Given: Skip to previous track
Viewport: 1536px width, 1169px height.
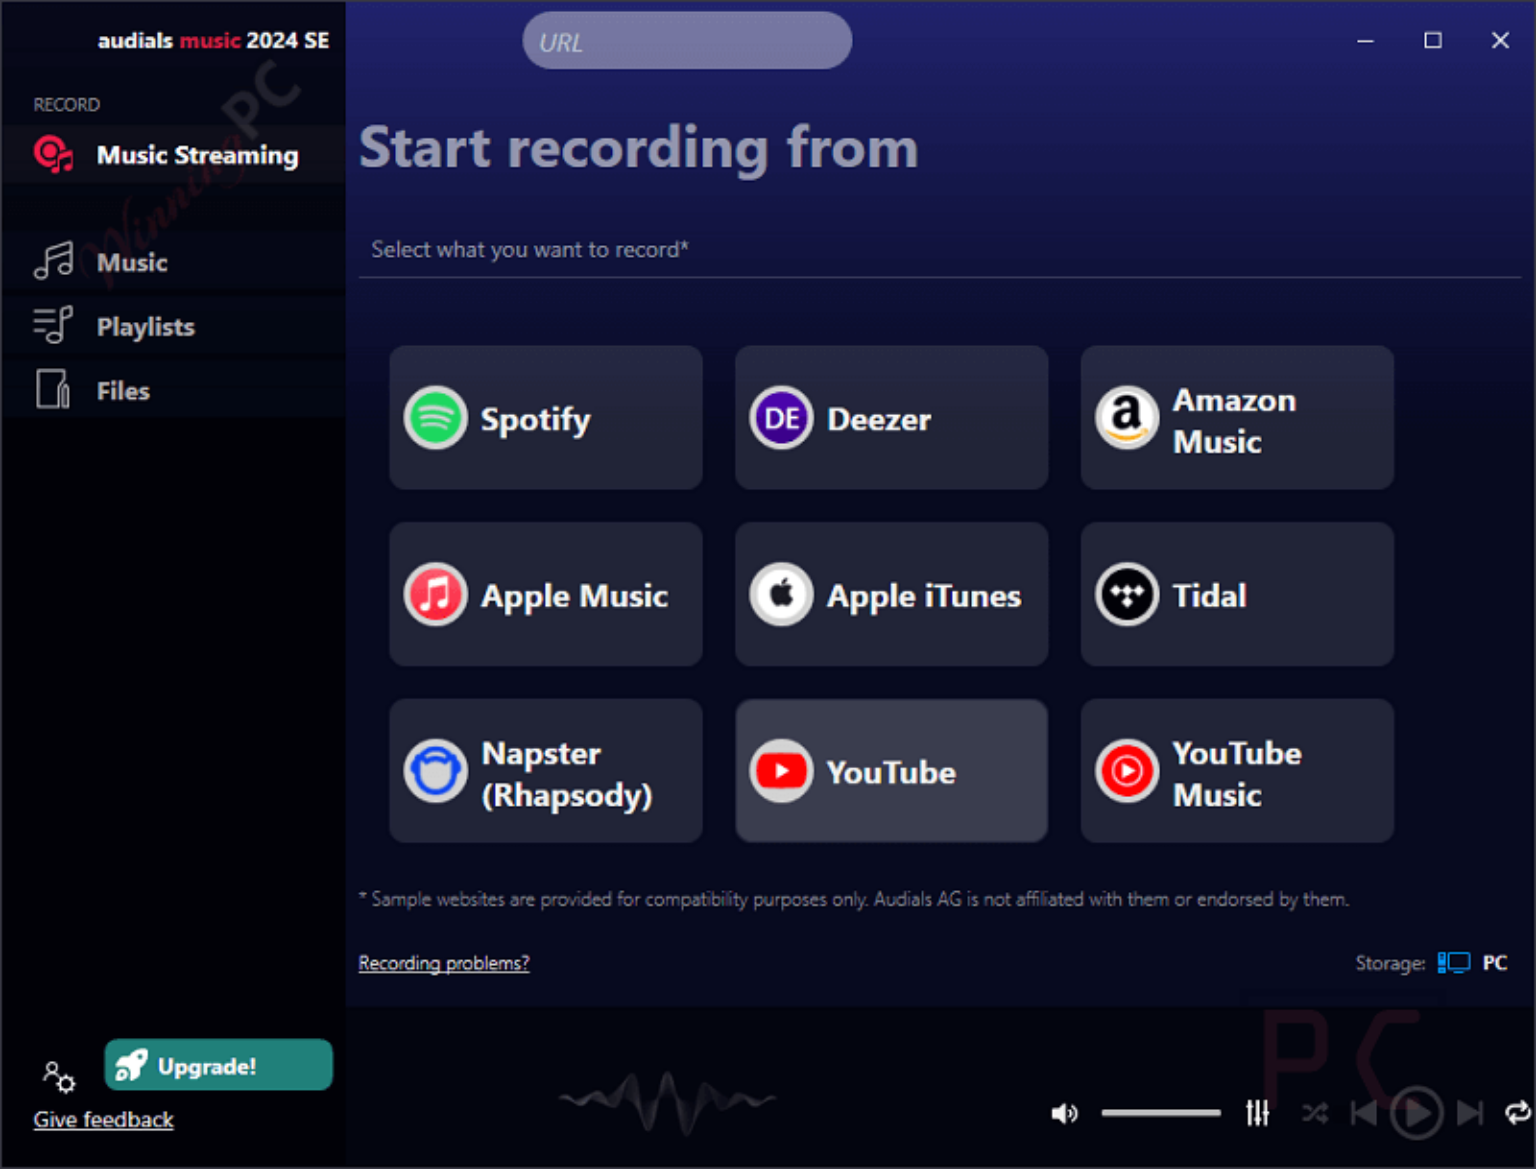Looking at the screenshot, I should coord(1364,1113).
